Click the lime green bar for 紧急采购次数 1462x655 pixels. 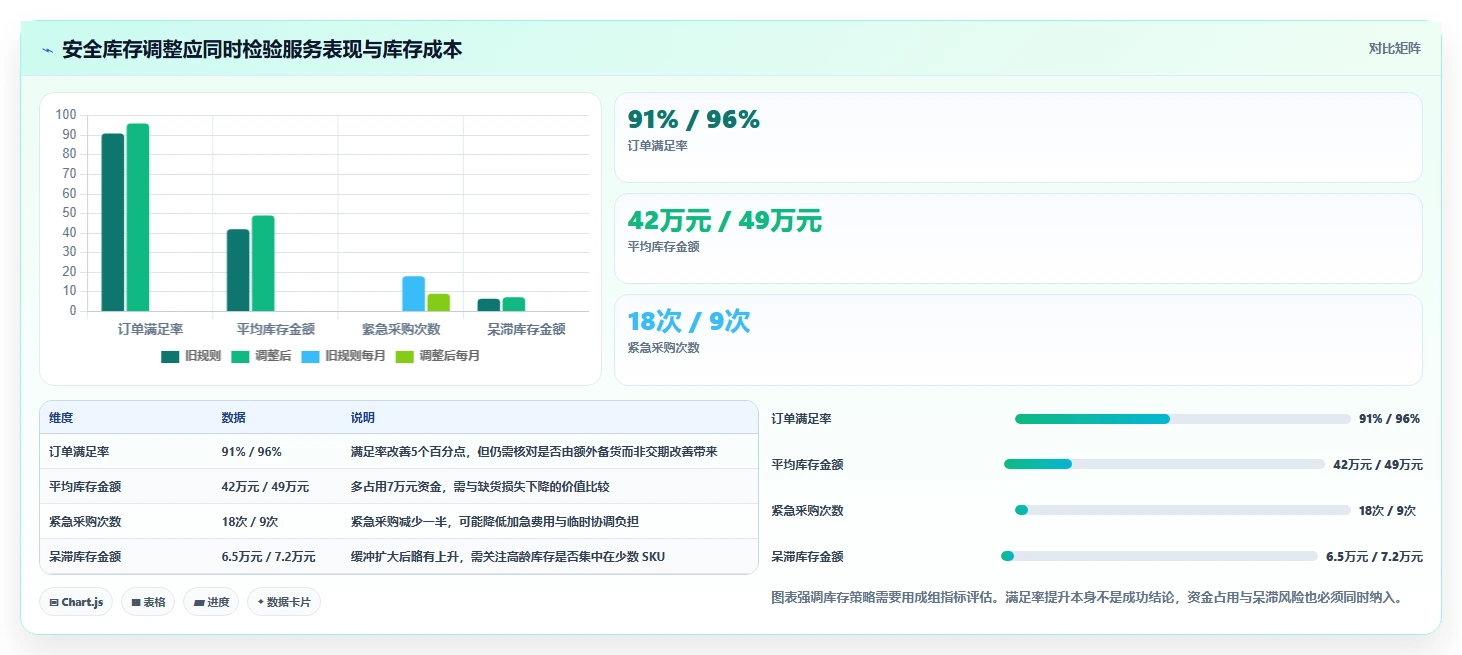439,302
